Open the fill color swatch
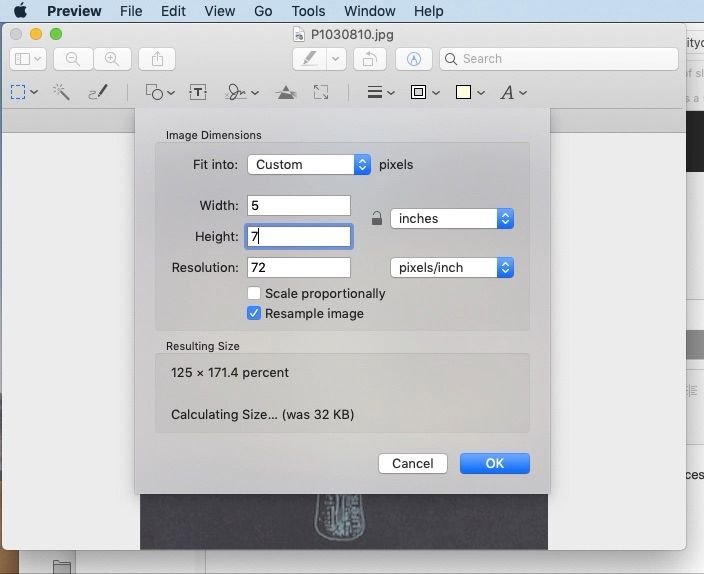This screenshot has height=574, width=704. pos(464,92)
